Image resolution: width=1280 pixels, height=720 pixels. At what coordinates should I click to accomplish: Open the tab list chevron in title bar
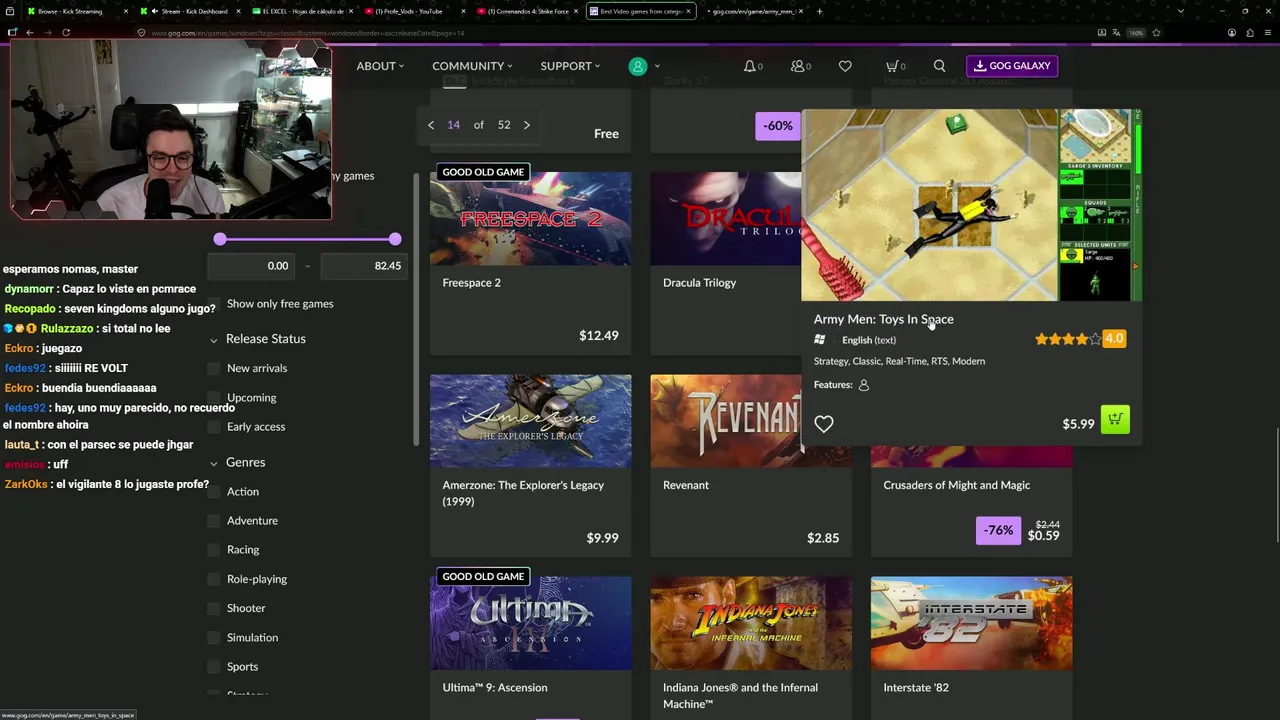(1183, 11)
